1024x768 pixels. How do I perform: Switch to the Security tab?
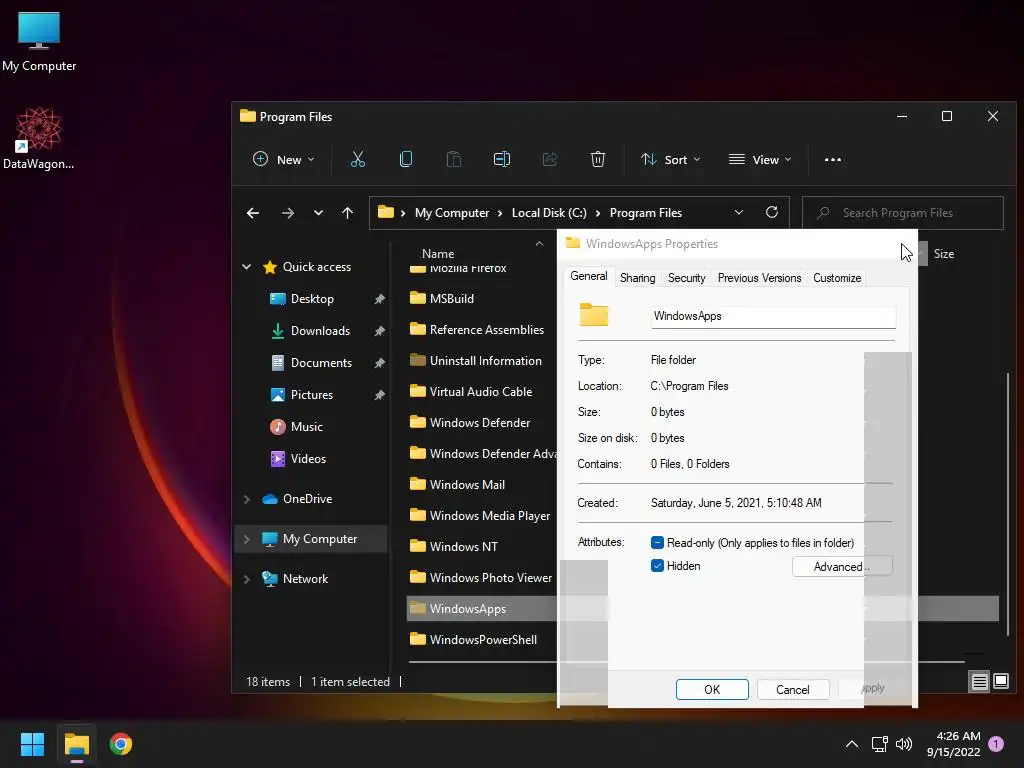pyautogui.click(x=686, y=278)
